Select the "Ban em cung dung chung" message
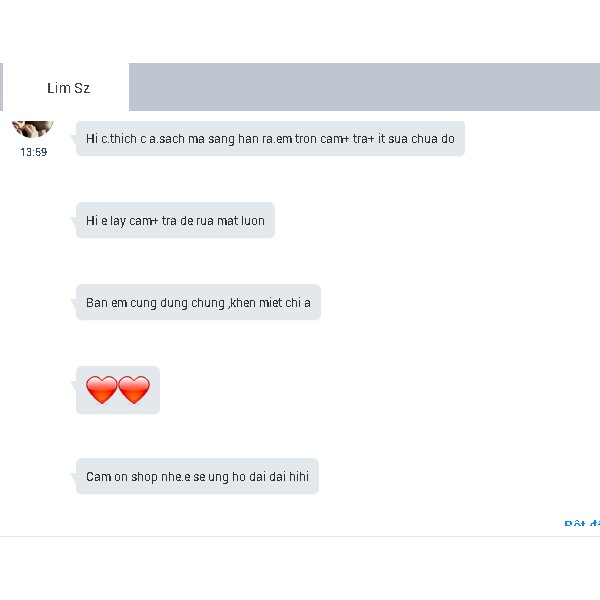 click(x=198, y=302)
